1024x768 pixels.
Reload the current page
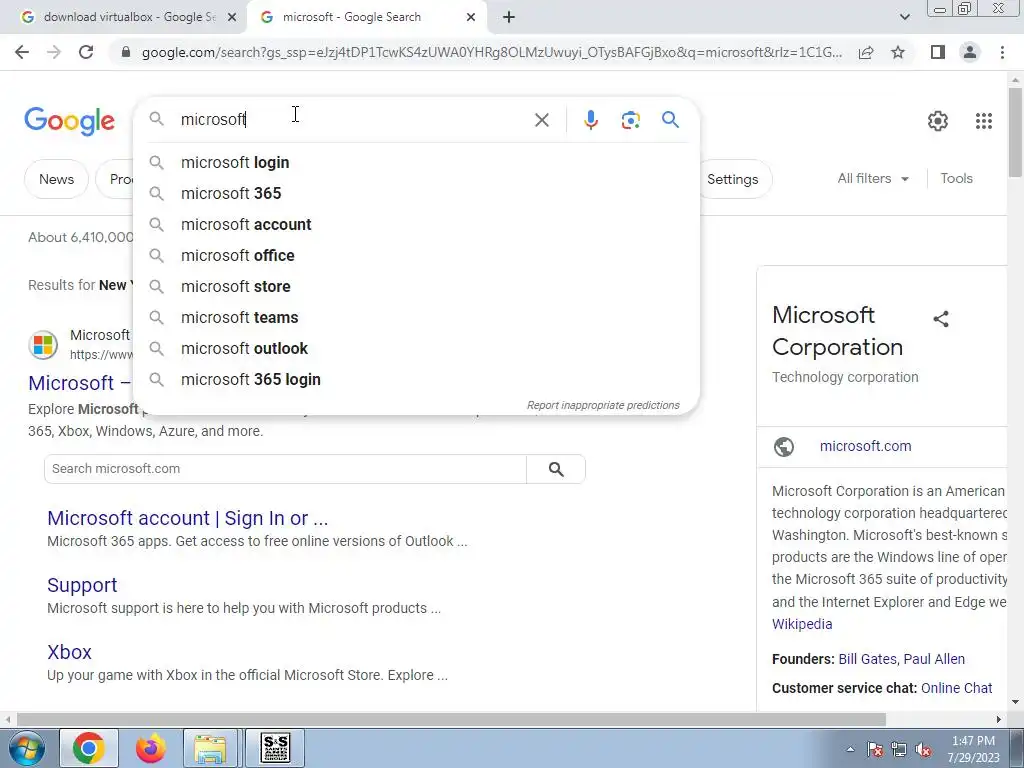(86, 52)
